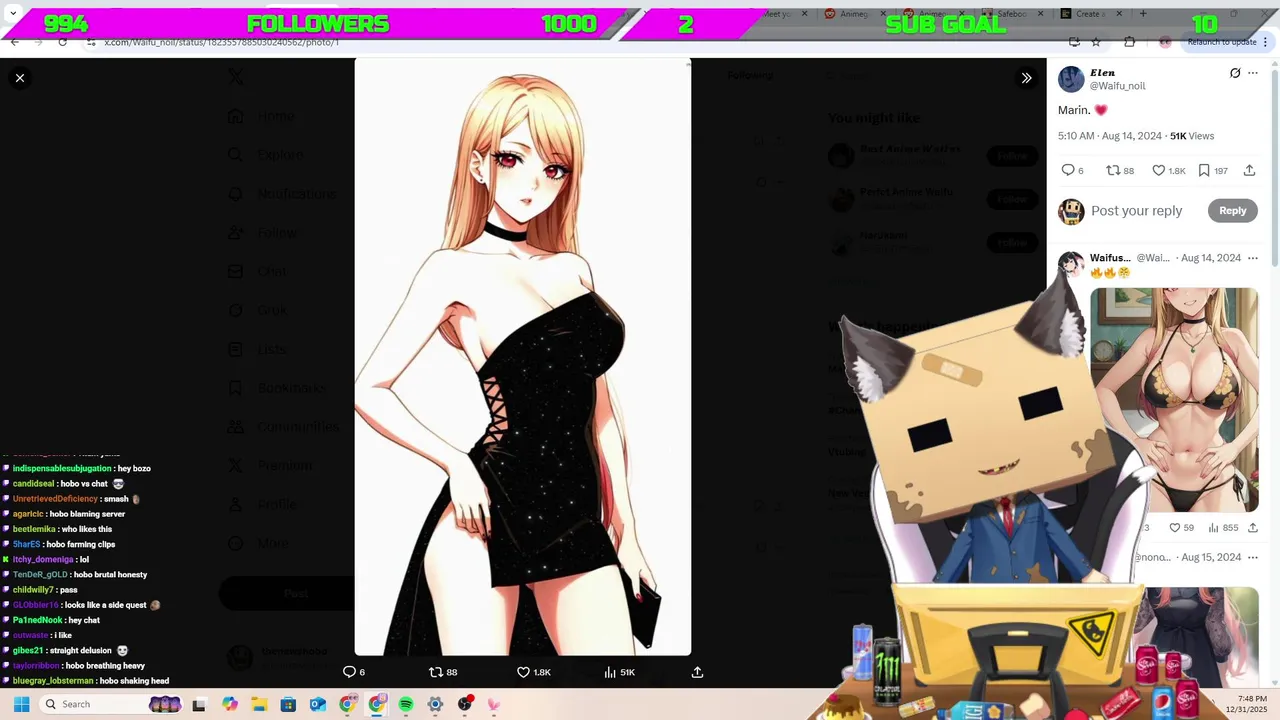
Task: Open the tab search dropdown arrow
Action: click(12, 14)
